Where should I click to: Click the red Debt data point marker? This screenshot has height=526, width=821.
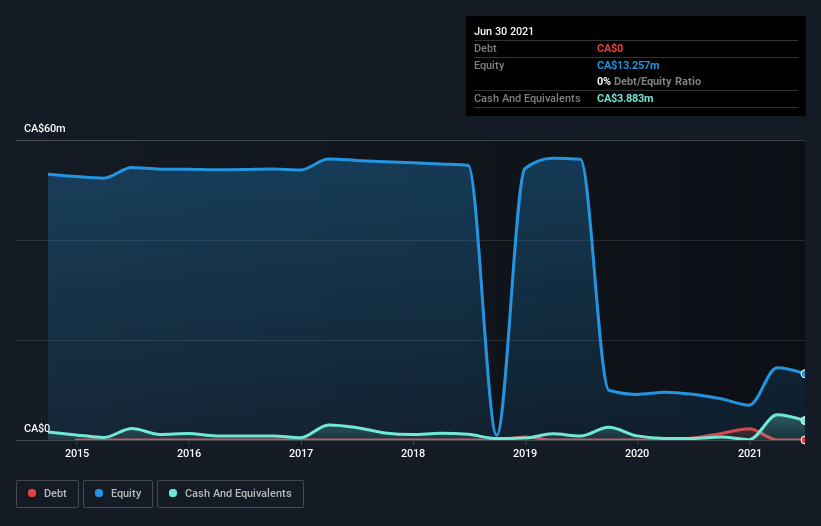[804, 440]
